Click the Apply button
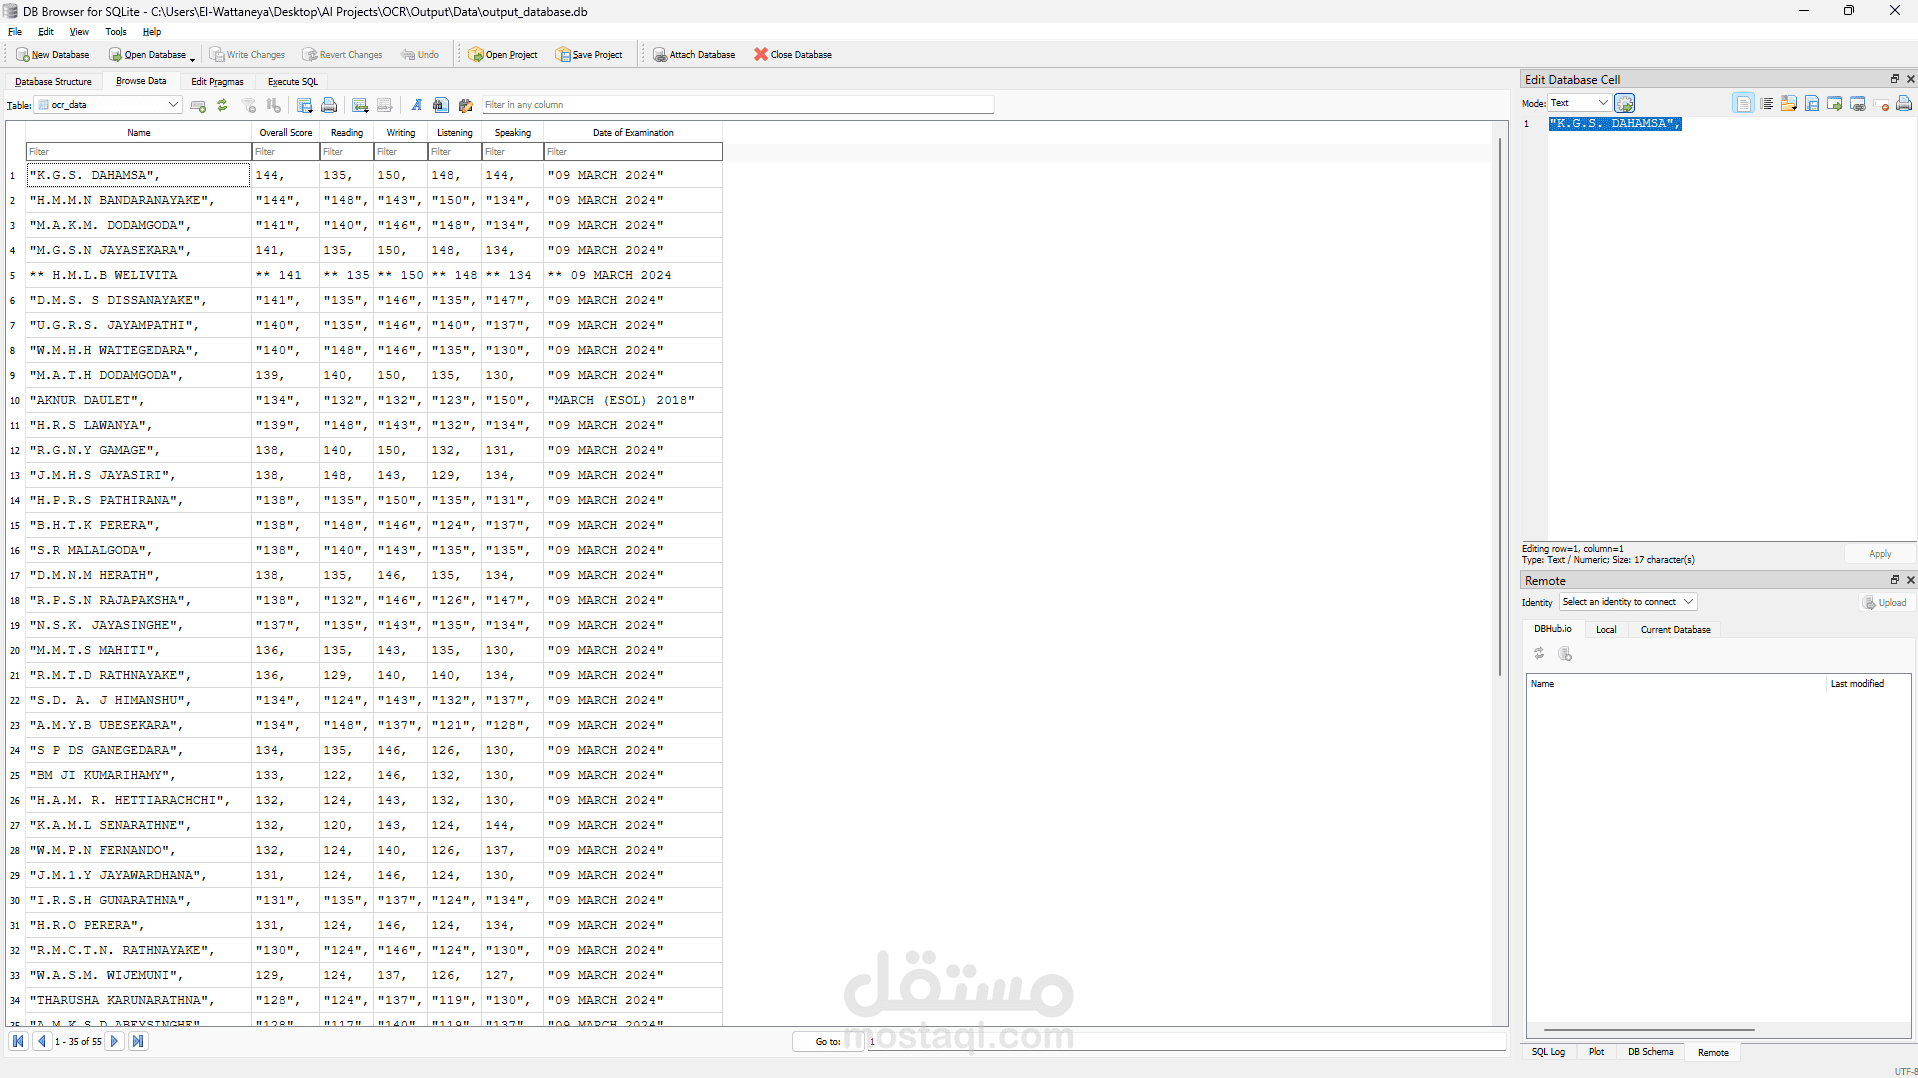This screenshot has width=1918, height=1078. pos(1880,554)
